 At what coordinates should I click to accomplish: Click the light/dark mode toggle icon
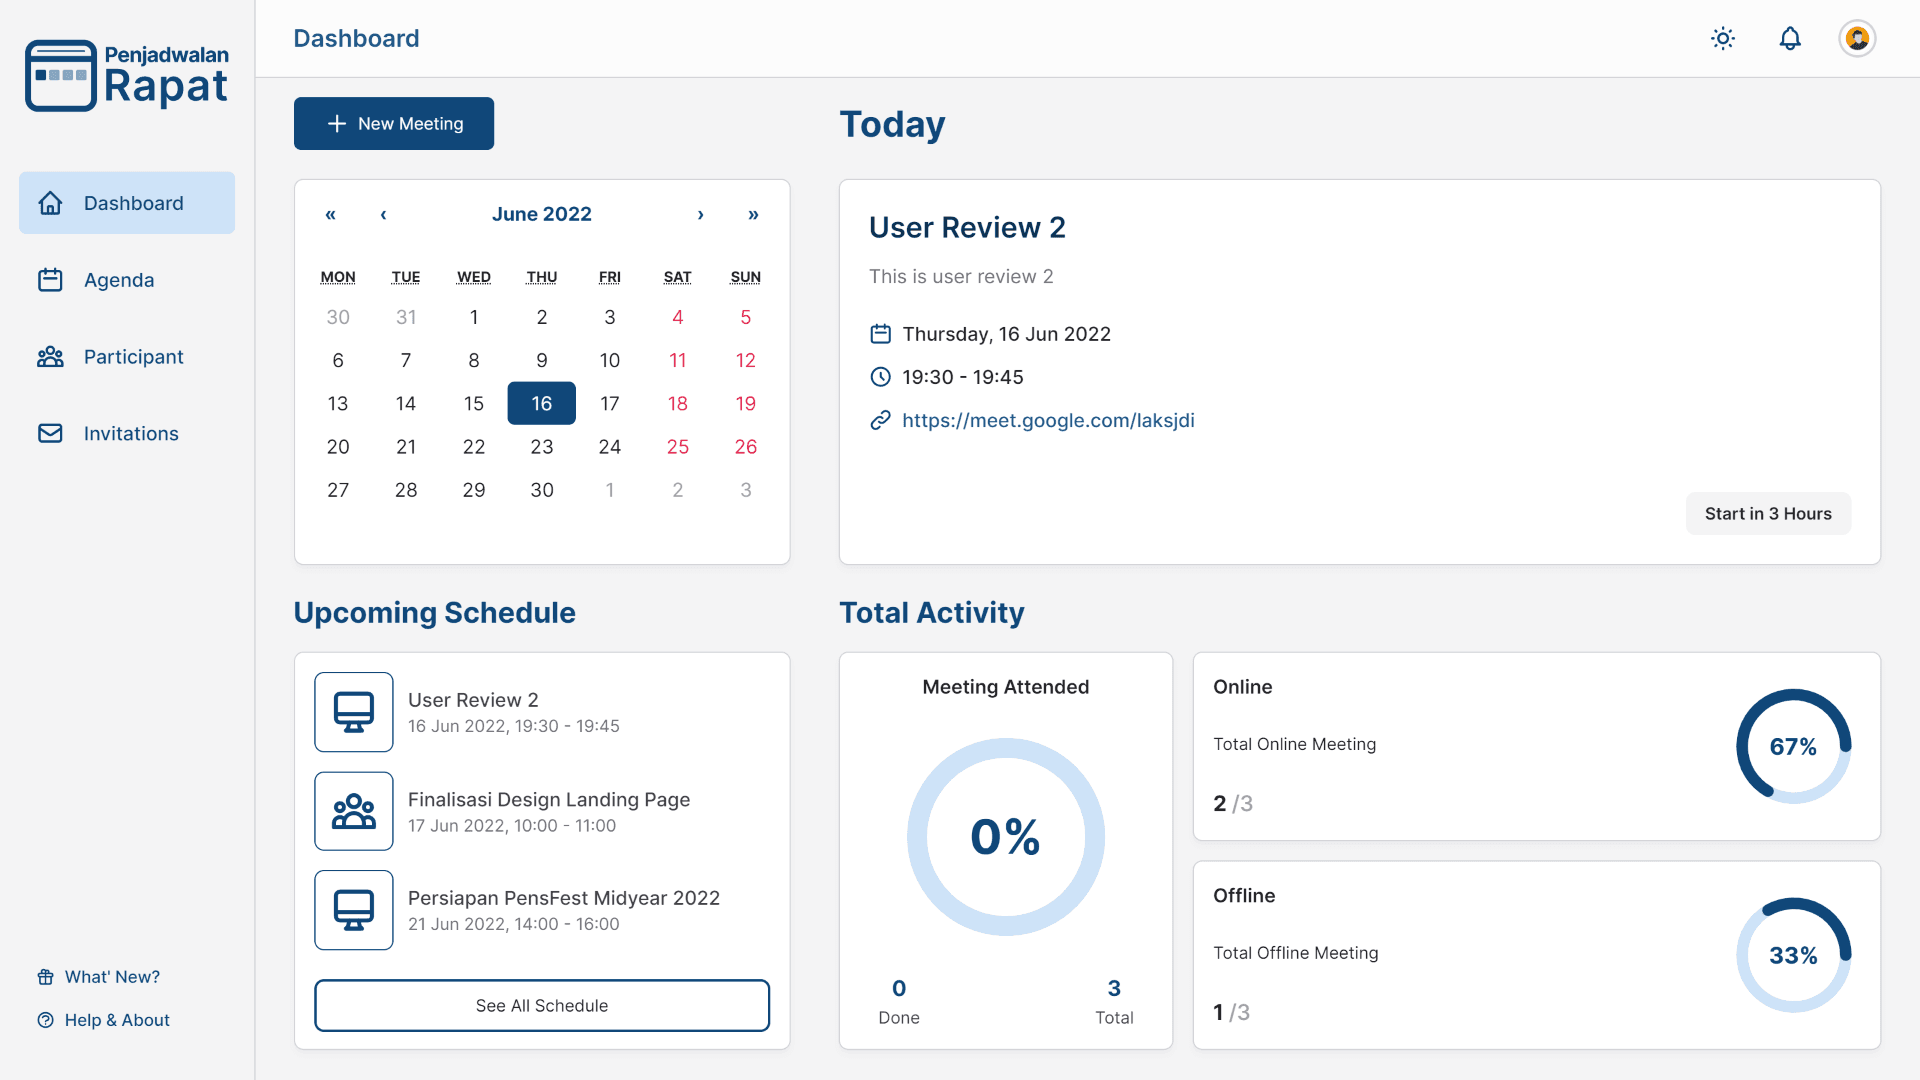pyautogui.click(x=1724, y=38)
